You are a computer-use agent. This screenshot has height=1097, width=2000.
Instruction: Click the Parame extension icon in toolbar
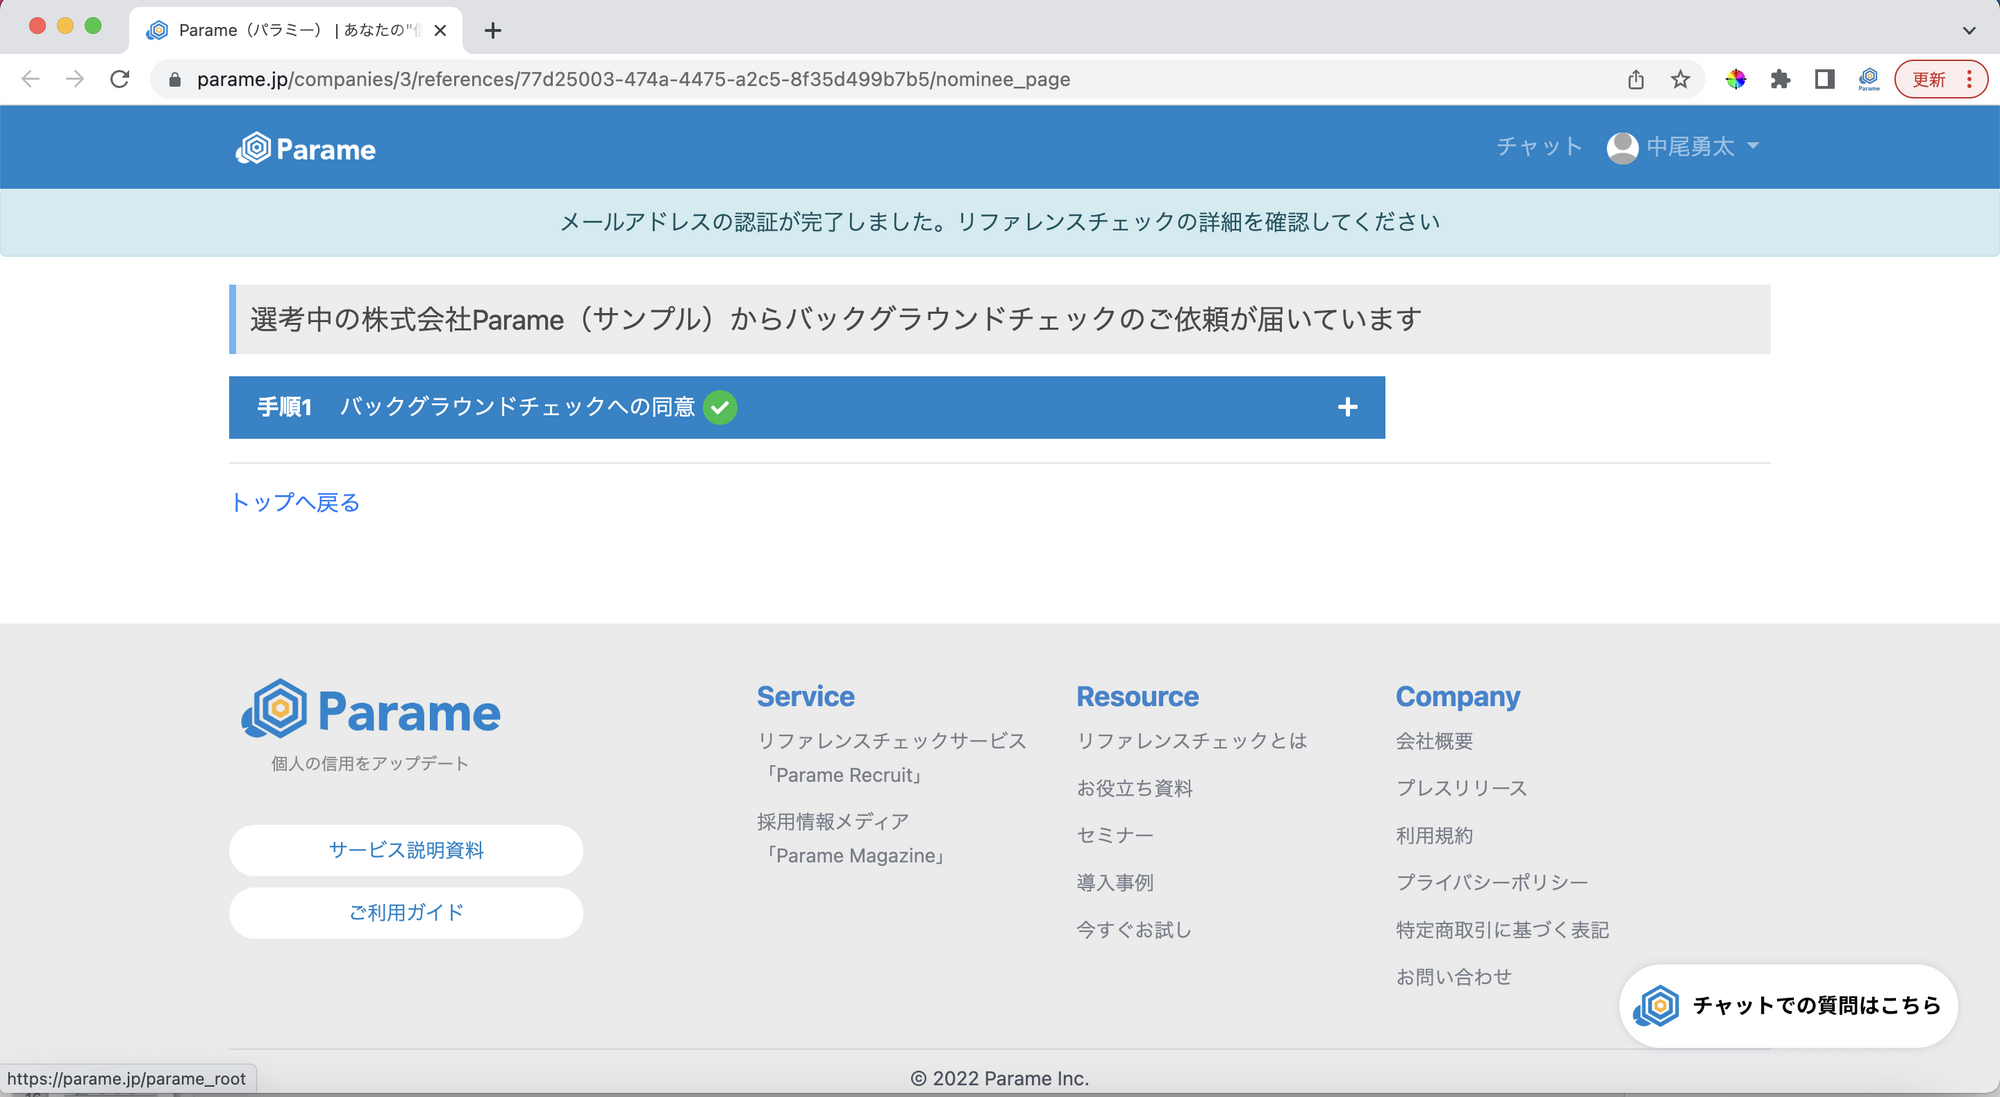(x=1869, y=79)
